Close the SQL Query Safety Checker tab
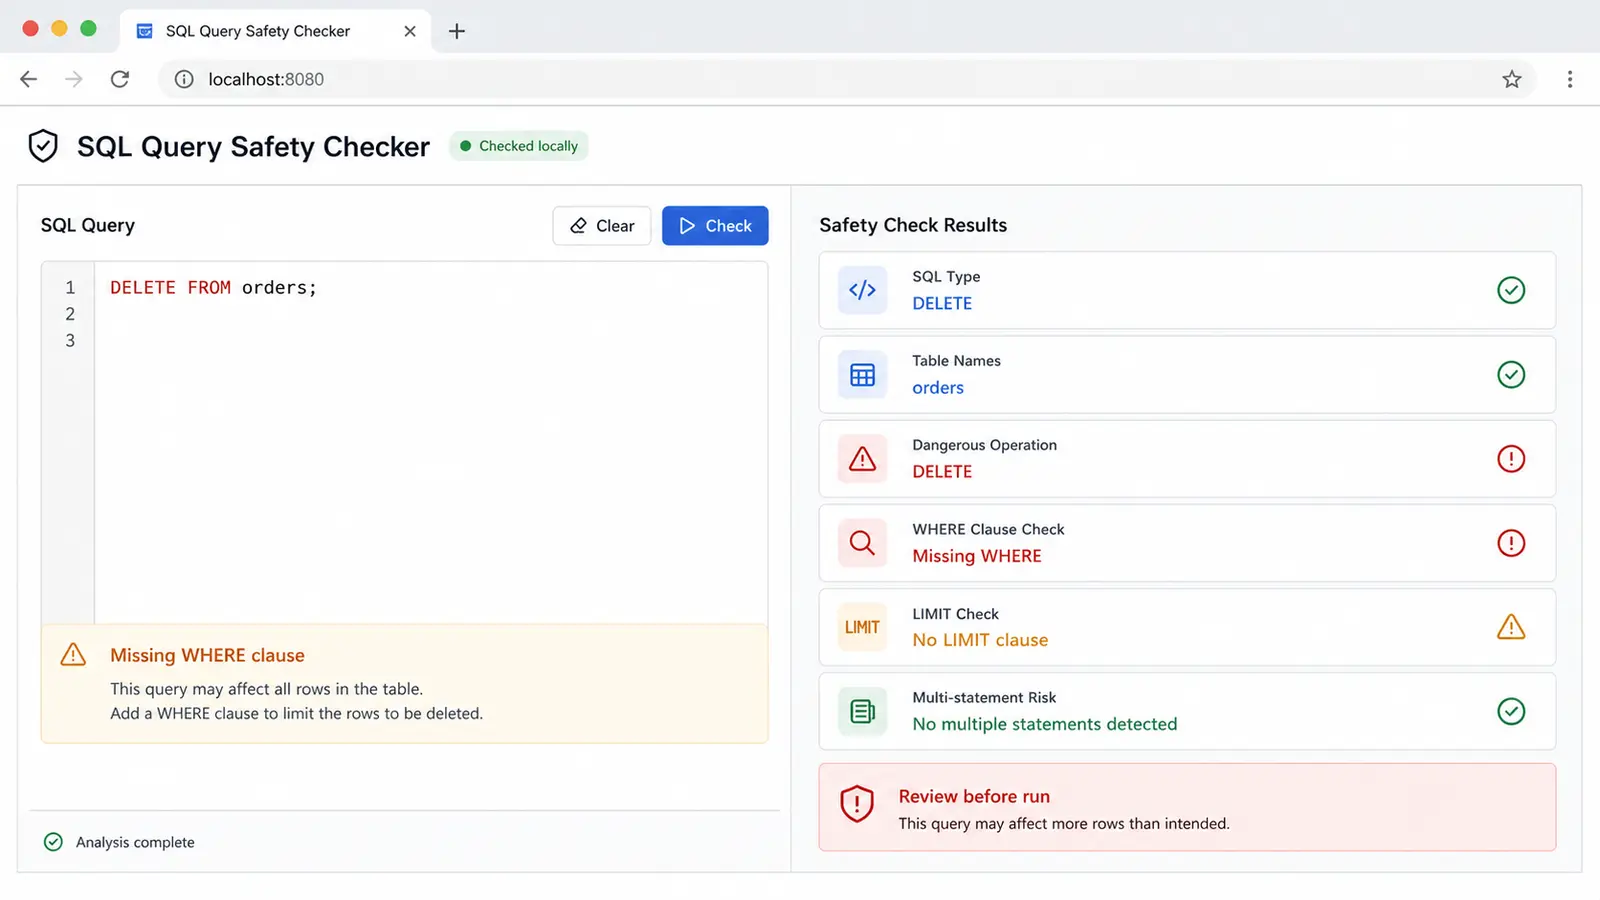 410,31
